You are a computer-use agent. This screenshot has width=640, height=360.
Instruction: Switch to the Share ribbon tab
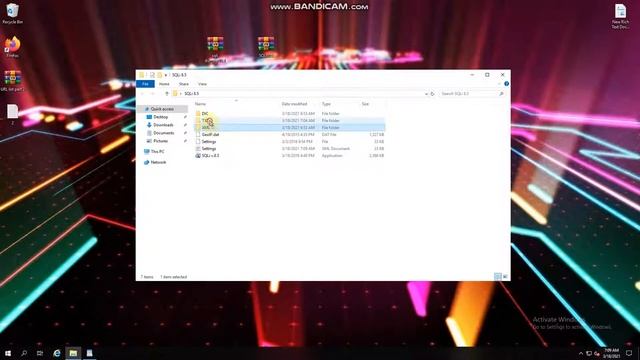pos(184,84)
